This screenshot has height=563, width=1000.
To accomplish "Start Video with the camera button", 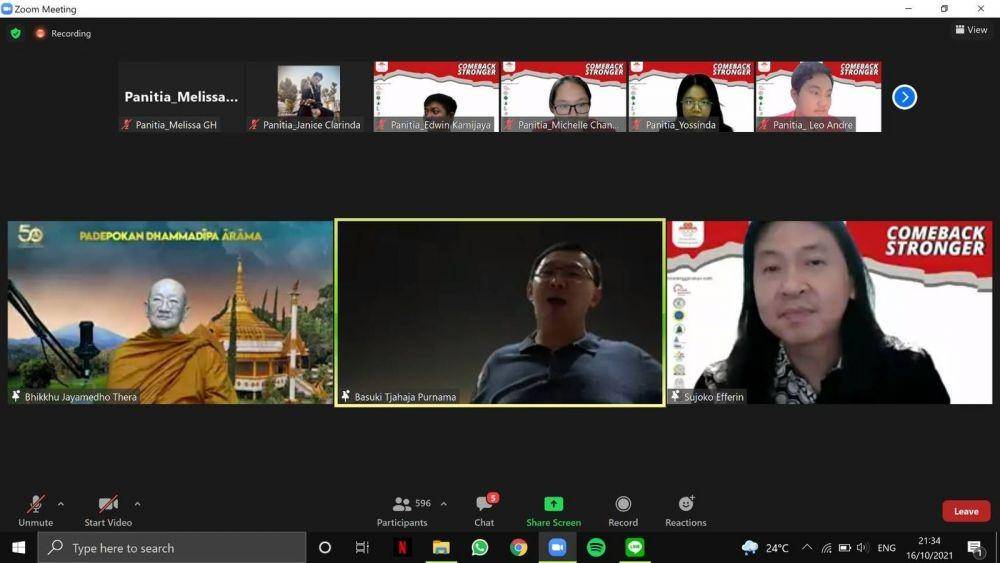I will coord(108,511).
